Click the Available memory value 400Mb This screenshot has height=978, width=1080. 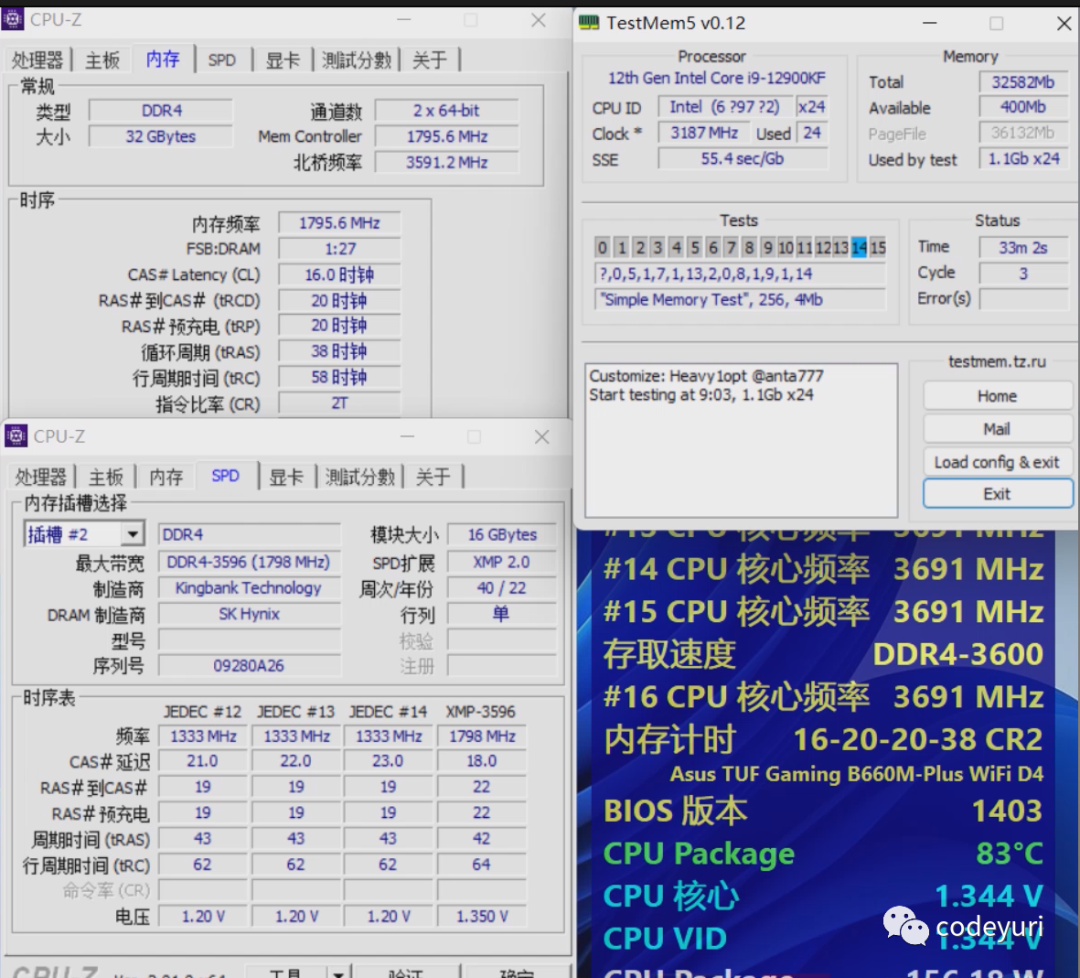[x=1023, y=107]
